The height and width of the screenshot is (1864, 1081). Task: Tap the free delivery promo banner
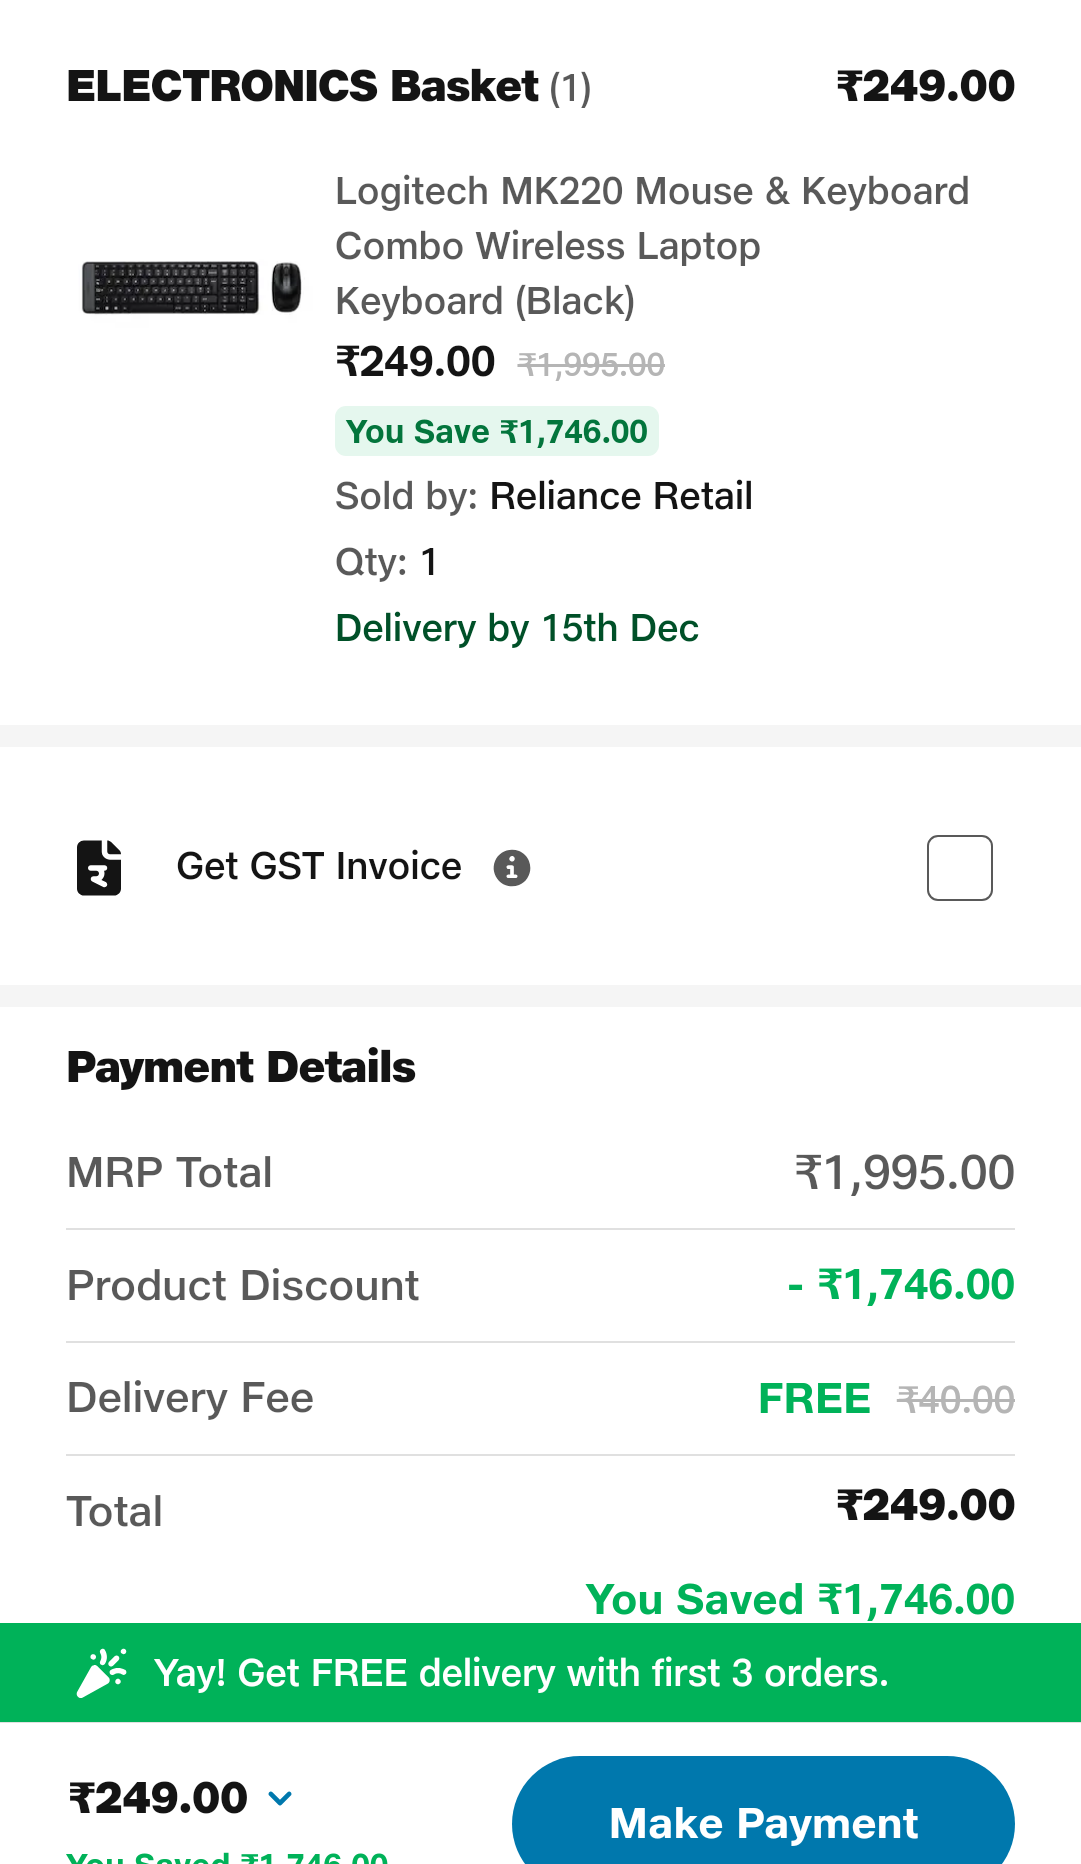[540, 1673]
